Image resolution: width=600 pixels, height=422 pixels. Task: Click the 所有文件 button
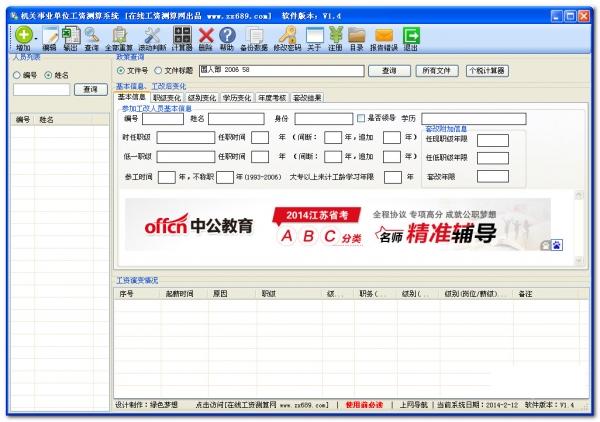coord(437,71)
